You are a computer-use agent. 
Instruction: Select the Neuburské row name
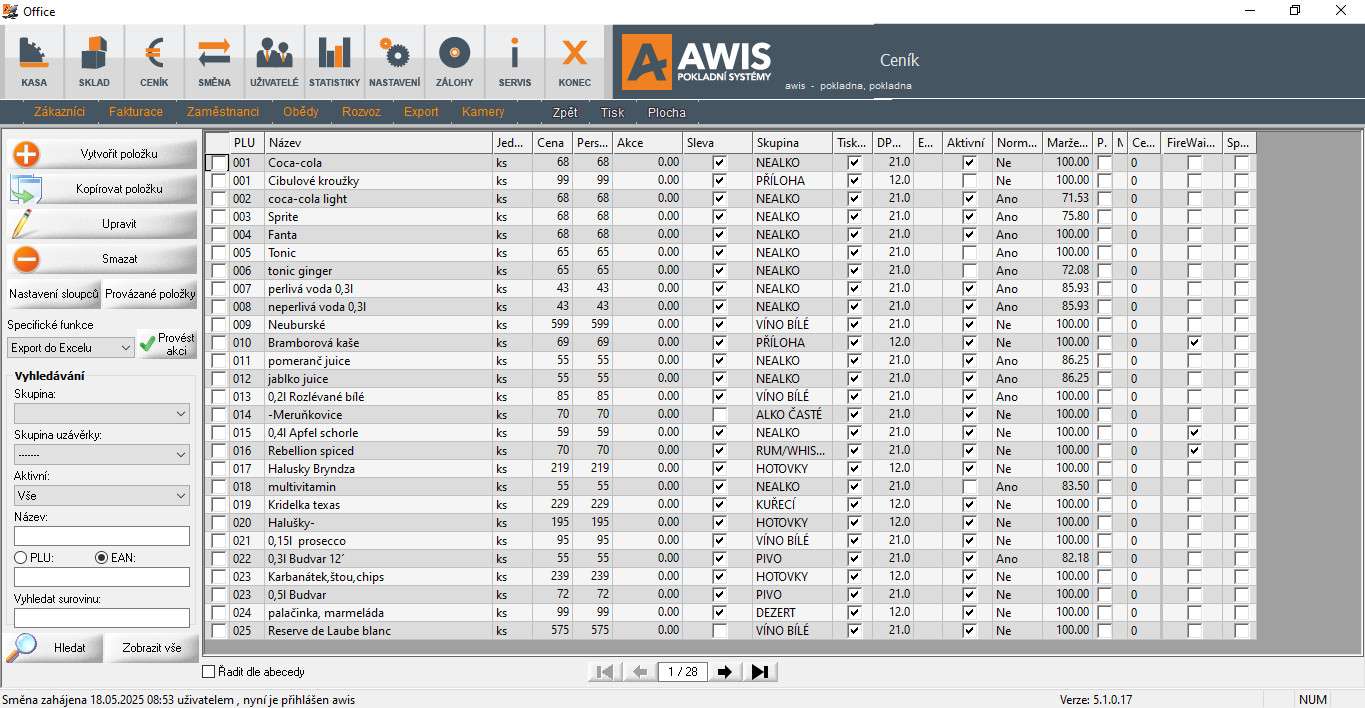297,325
